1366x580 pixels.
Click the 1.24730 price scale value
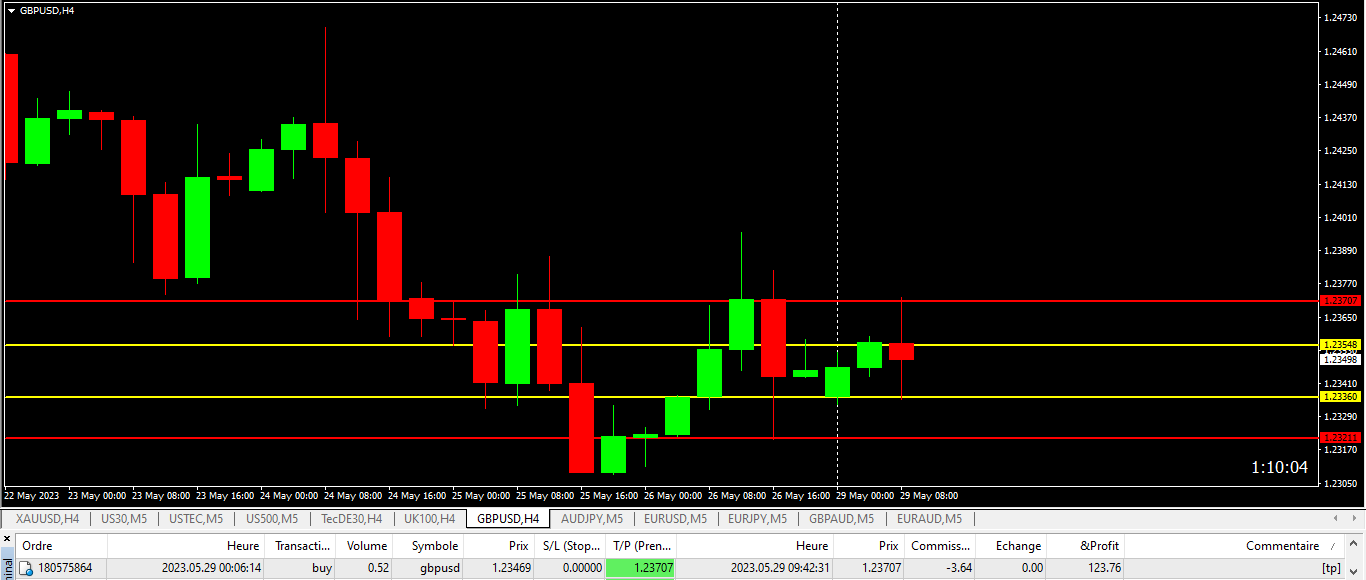1340,18
